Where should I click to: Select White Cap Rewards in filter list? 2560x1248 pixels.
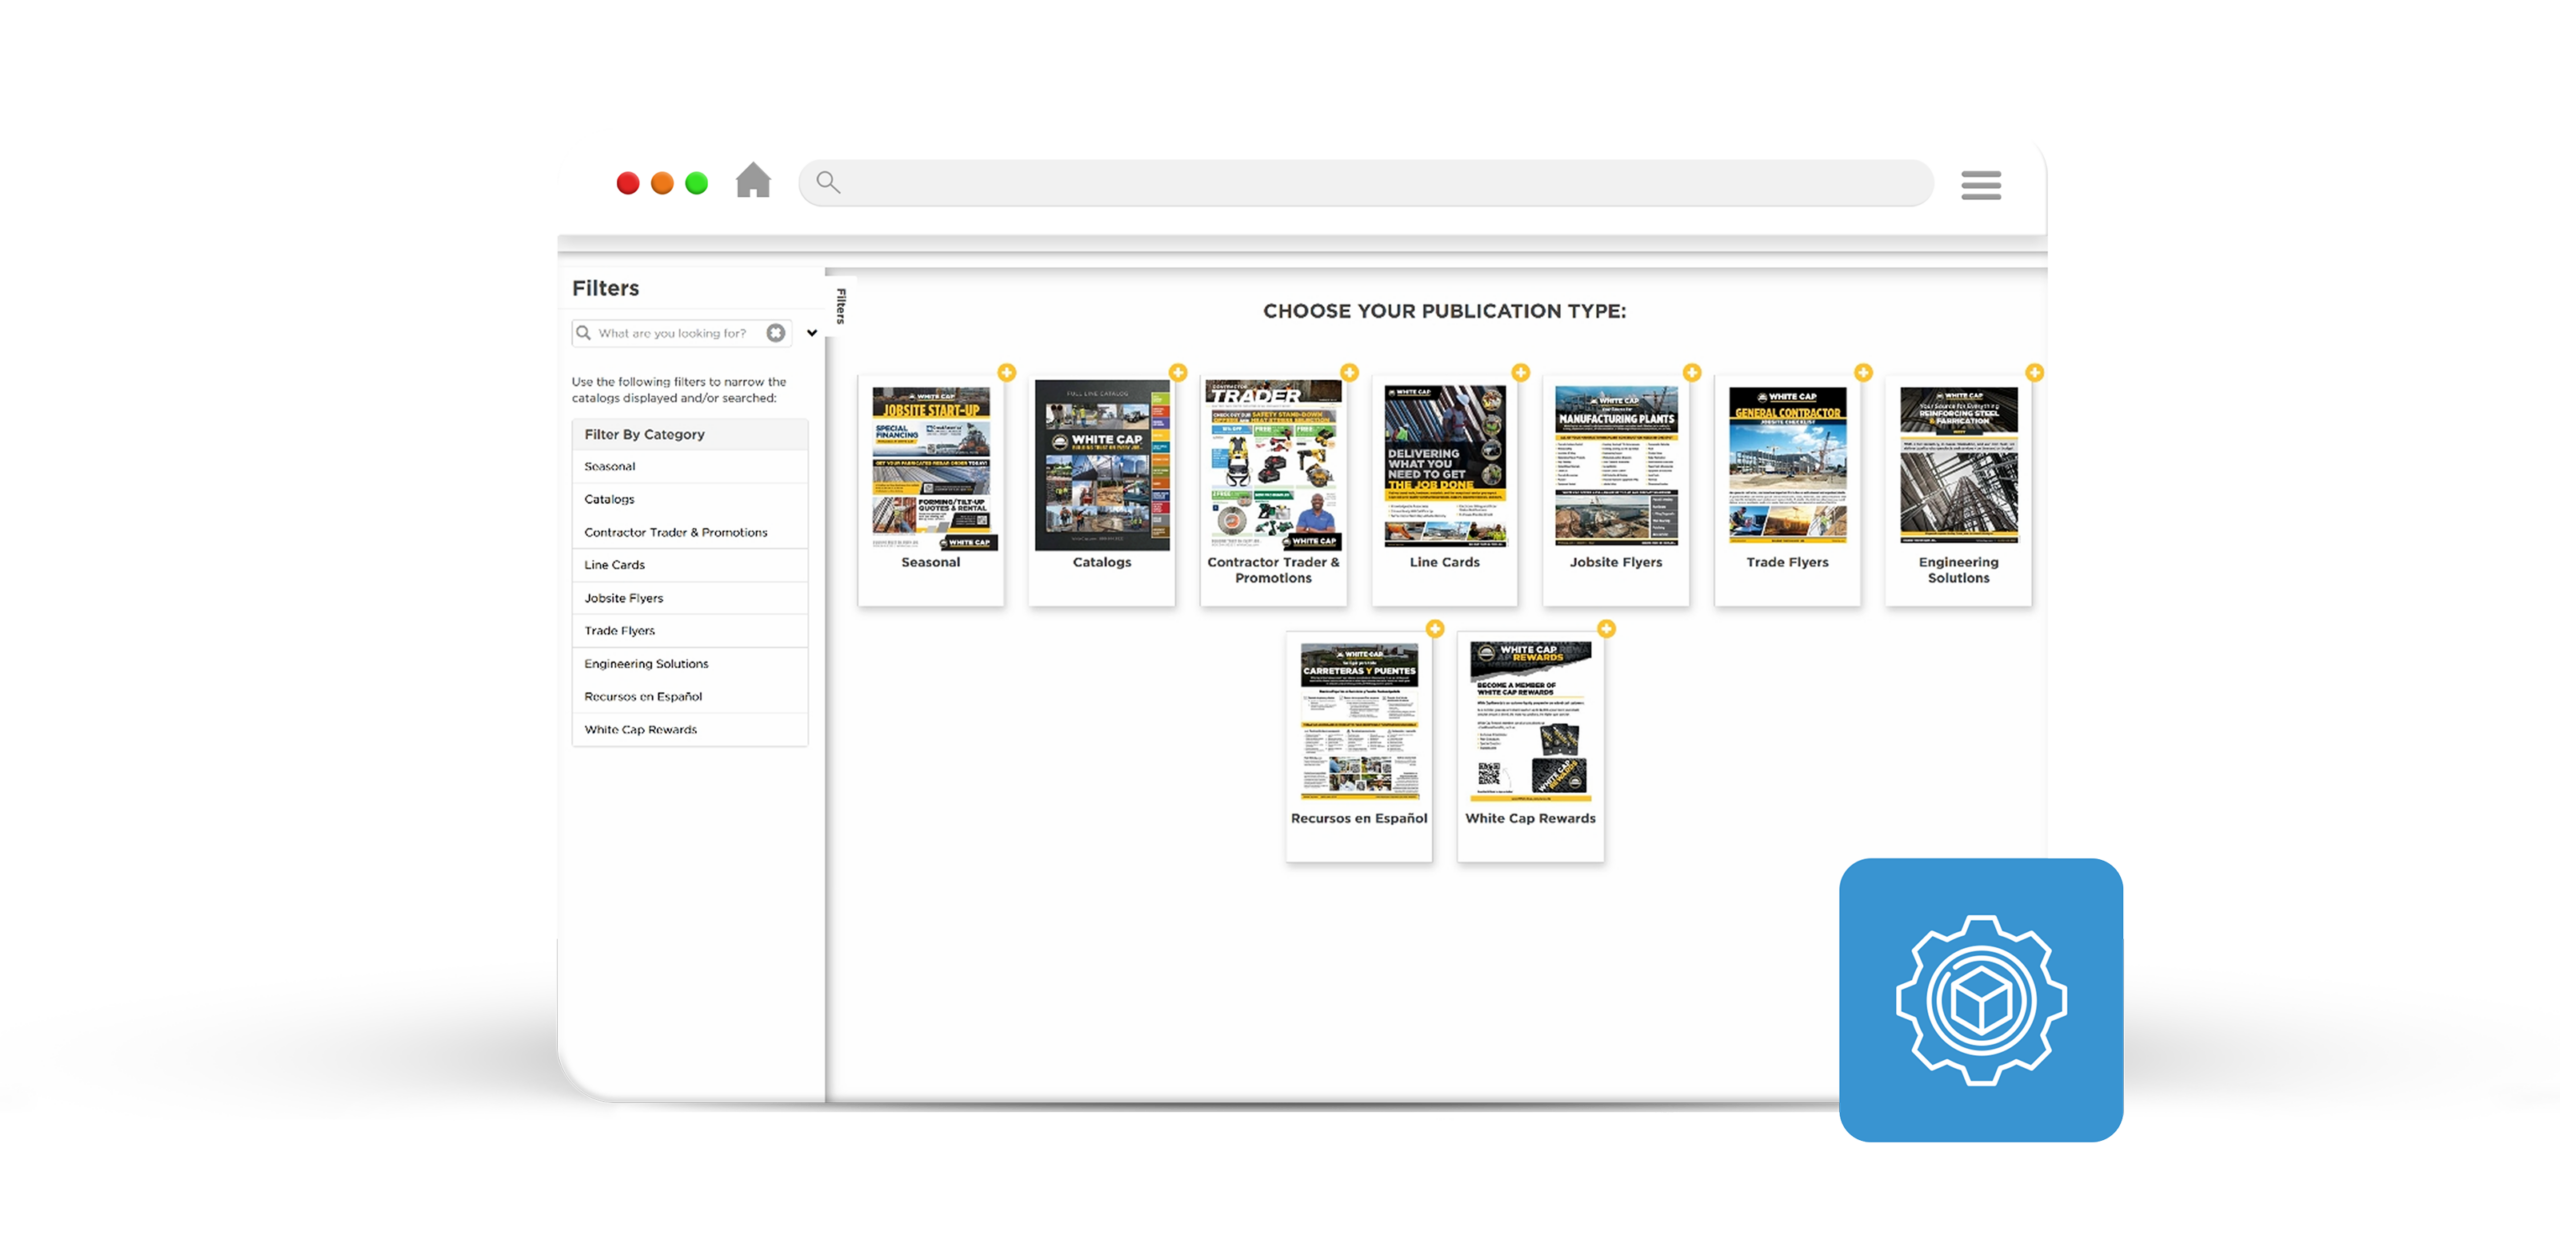[690, 730]
